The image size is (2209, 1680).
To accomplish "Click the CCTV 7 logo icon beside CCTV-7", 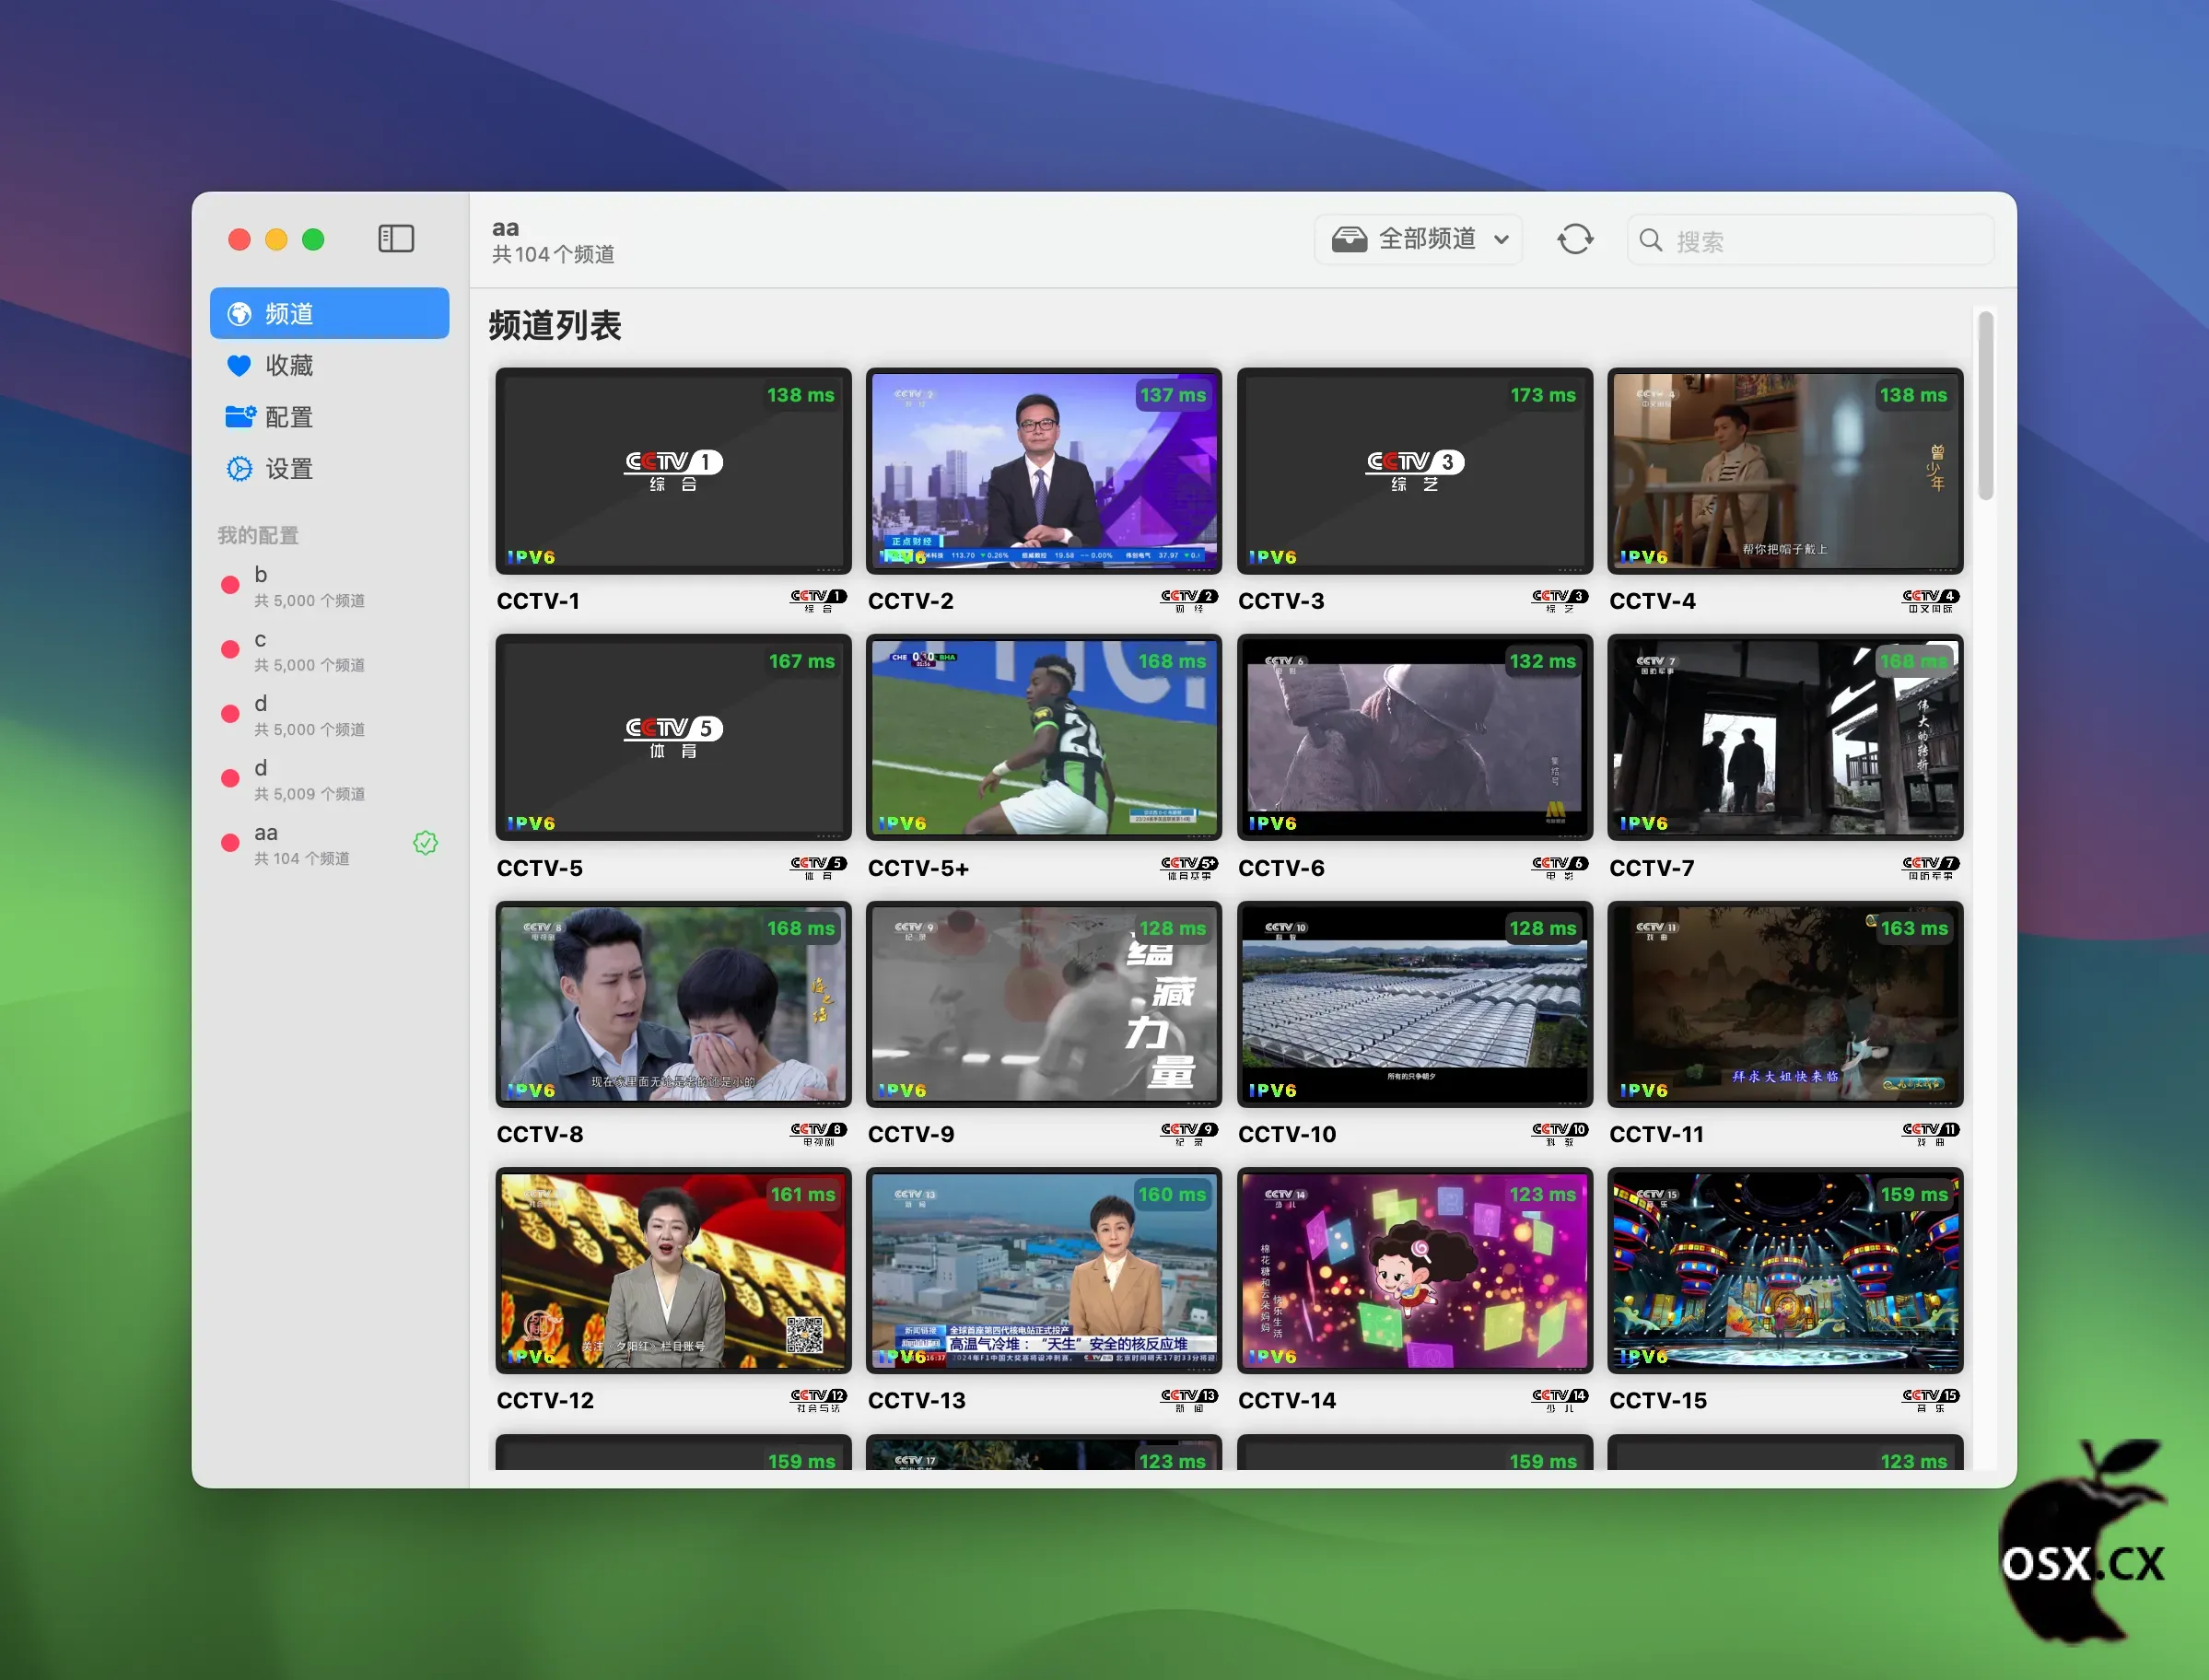I will (x=1931, y=868).
